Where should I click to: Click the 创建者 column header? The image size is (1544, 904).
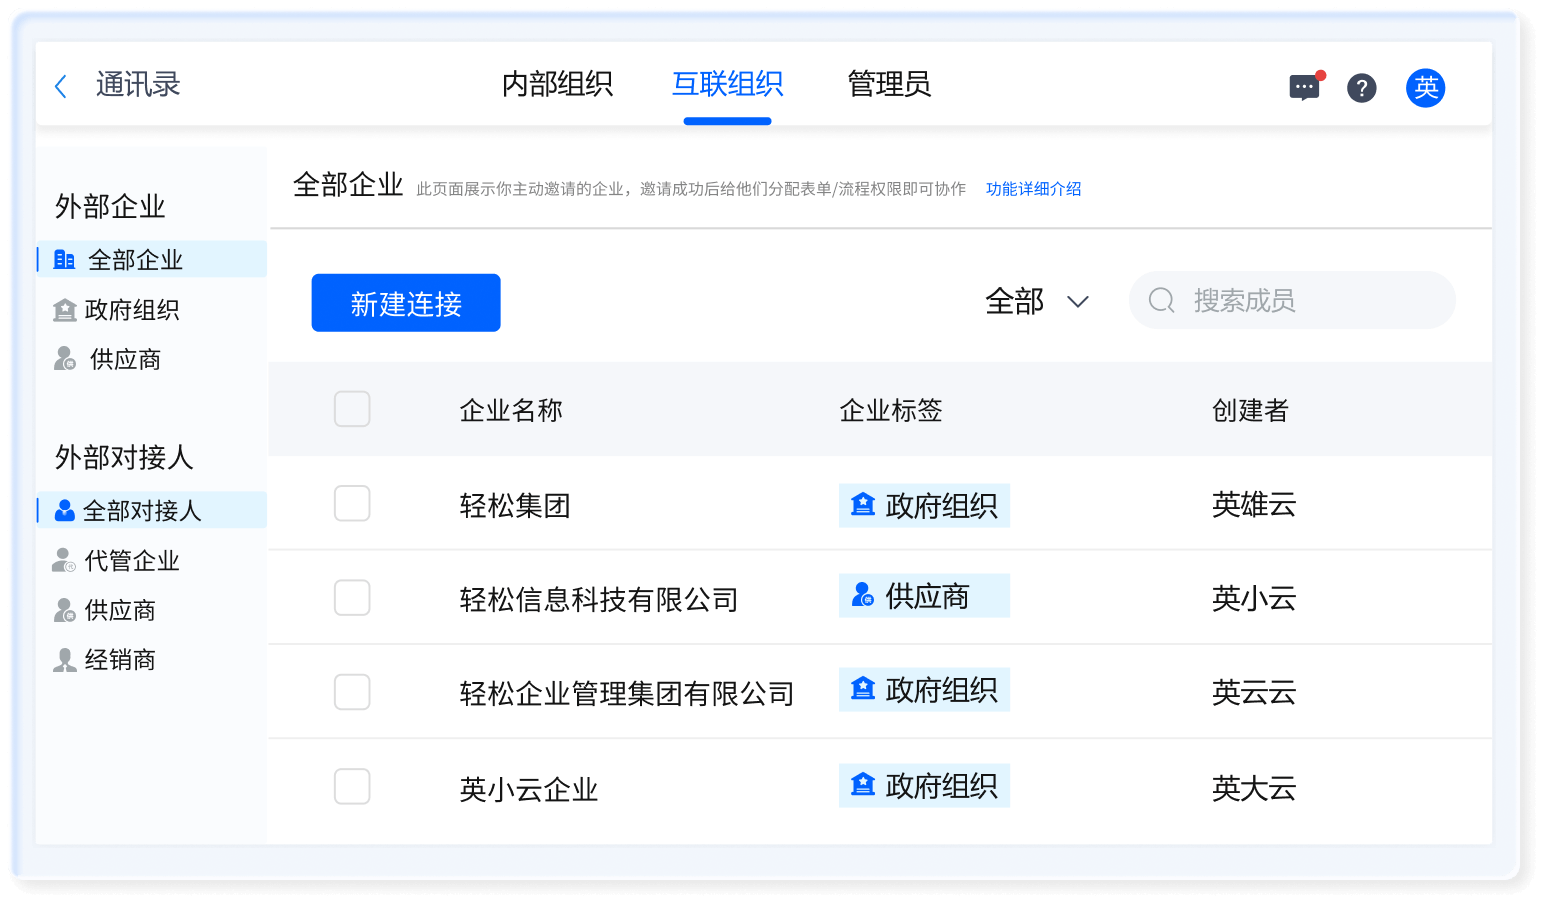pos(1250,410)
